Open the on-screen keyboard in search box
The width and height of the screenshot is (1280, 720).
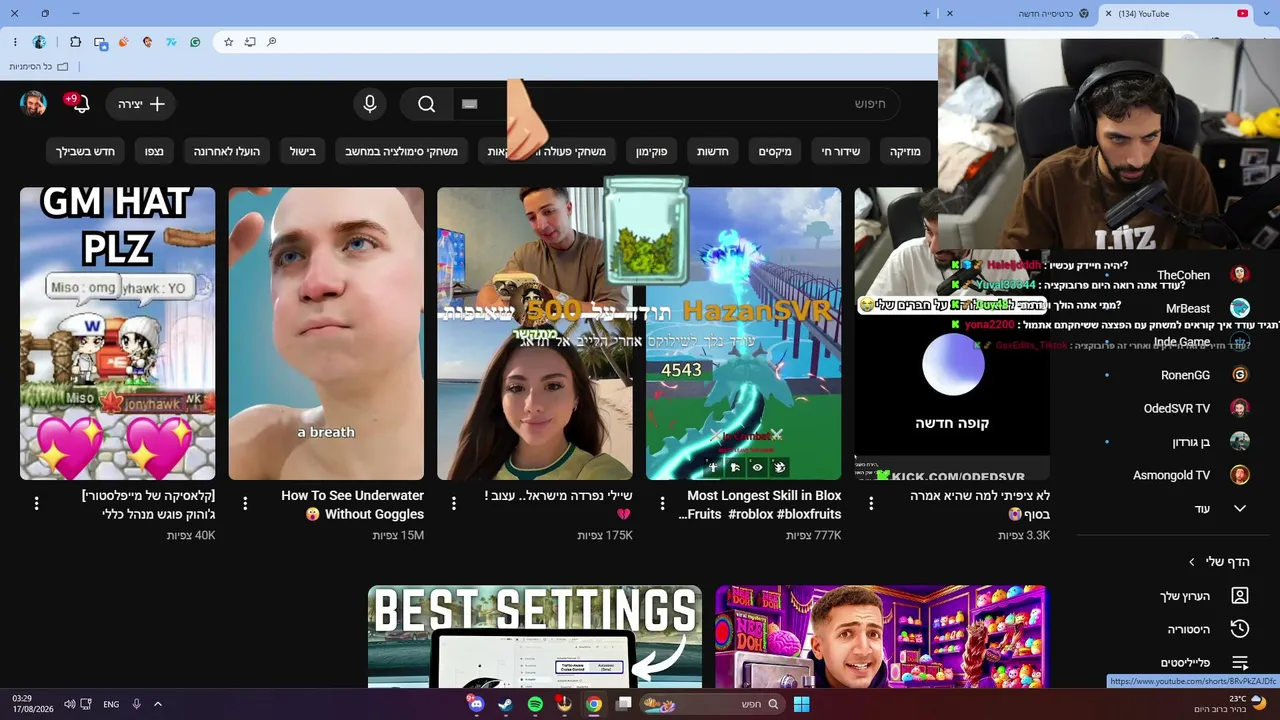[x=470, y=104]
